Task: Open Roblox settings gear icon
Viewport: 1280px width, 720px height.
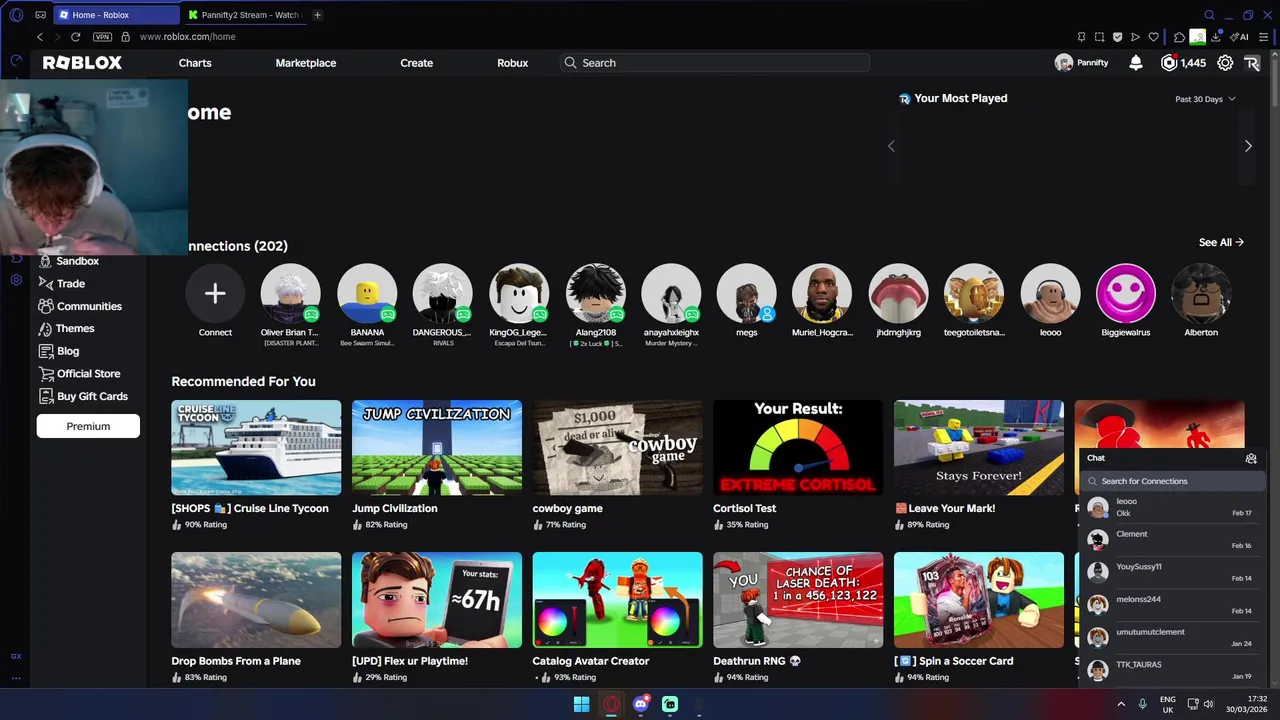Action: [x=1225, y=63]
